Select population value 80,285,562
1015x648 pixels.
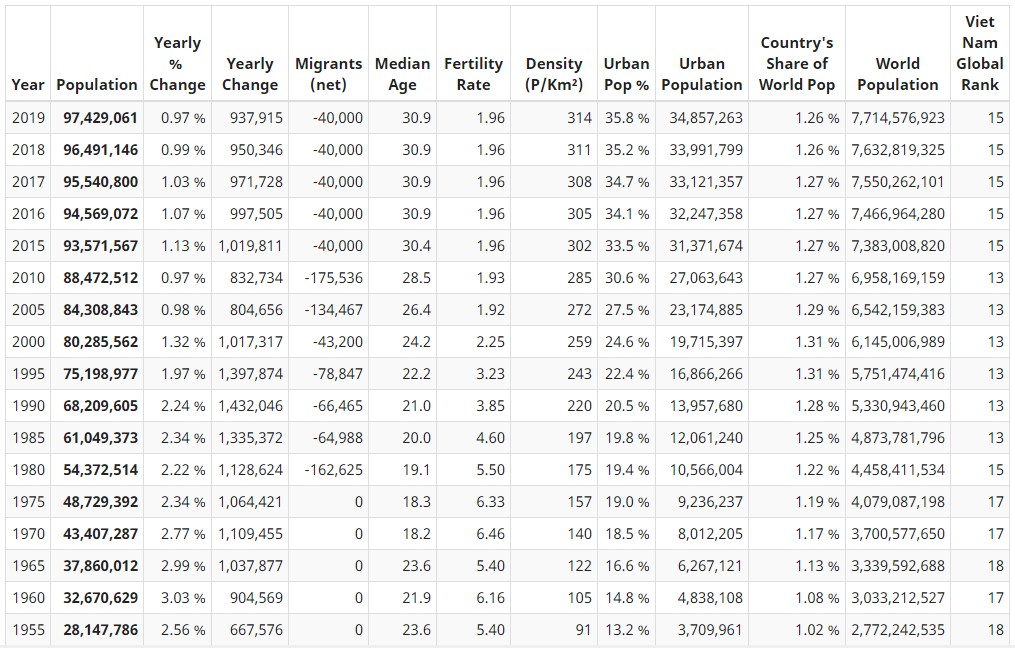pyautogui.click(x=100, y=342)
